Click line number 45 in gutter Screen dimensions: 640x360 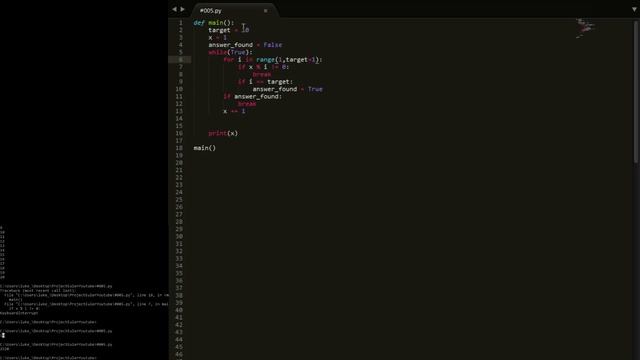(x=179, y=347)
